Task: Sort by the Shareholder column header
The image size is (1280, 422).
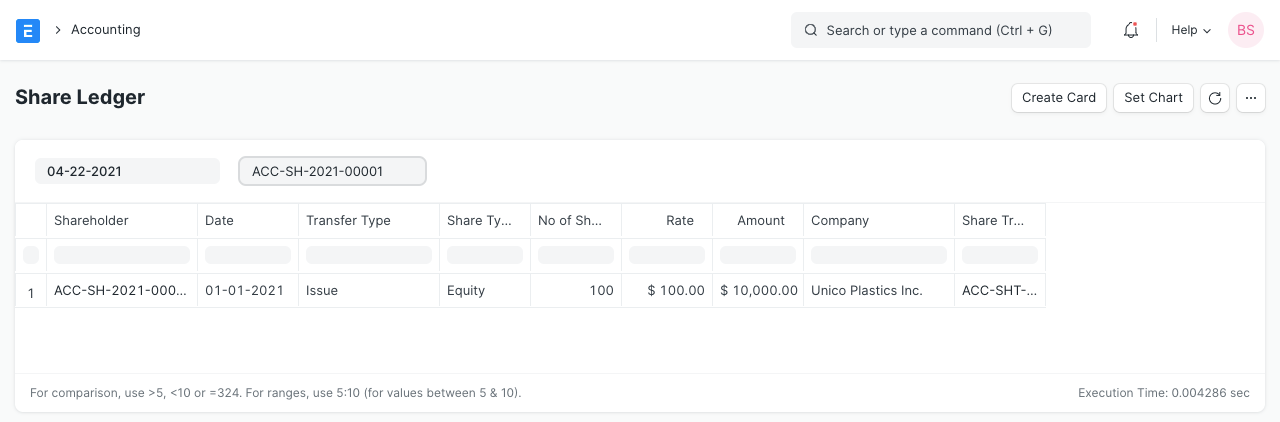Action: tap(121, 221)
